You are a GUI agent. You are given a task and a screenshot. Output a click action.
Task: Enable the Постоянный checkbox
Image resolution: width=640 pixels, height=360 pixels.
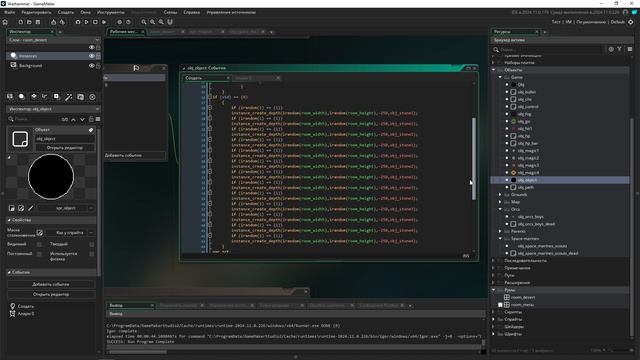[39, 254]
